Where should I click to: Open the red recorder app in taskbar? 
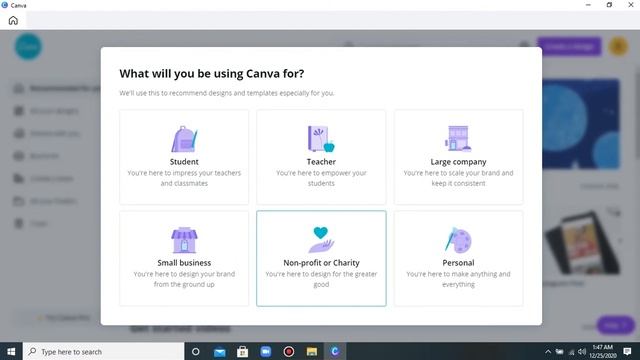289,351
